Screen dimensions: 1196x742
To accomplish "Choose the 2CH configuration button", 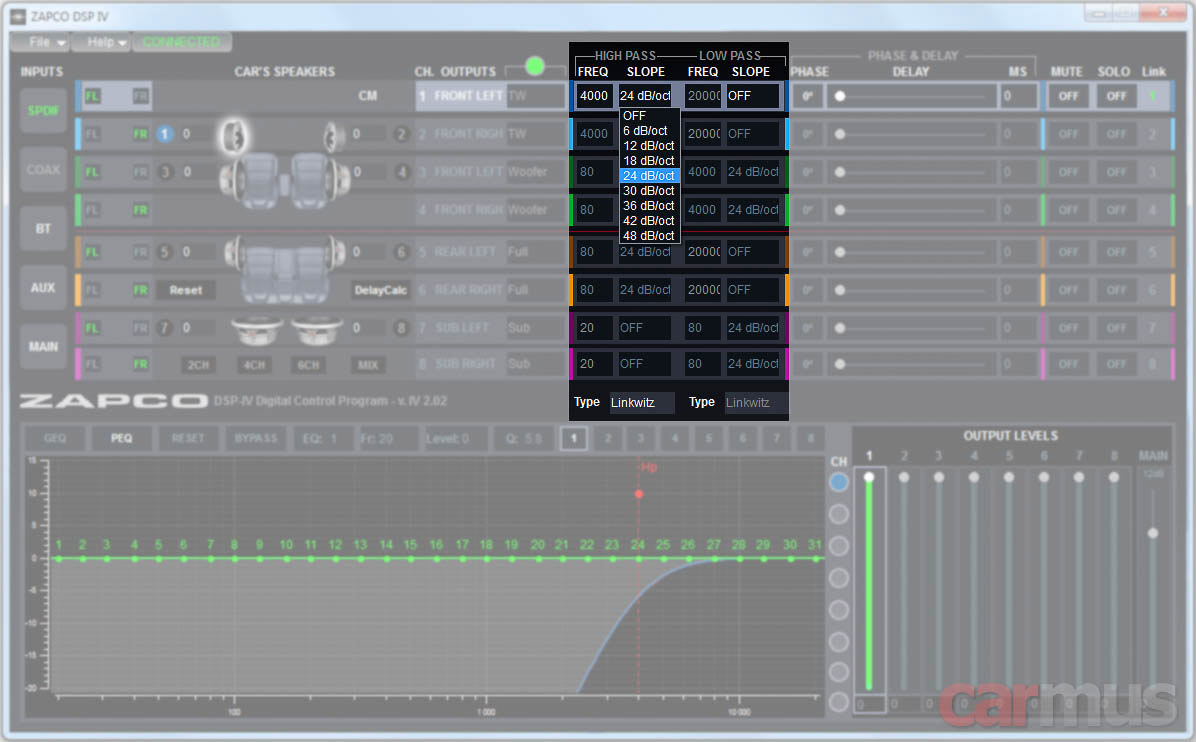I will coord(198,365).
